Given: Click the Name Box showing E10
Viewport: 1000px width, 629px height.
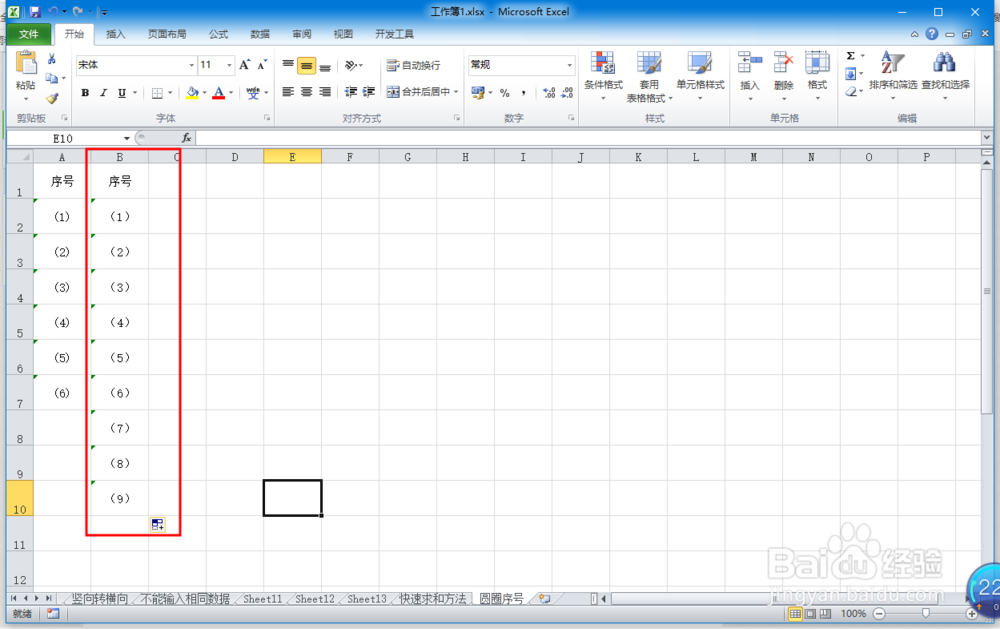Looking at the screenshot, I should tap(70, 138).
